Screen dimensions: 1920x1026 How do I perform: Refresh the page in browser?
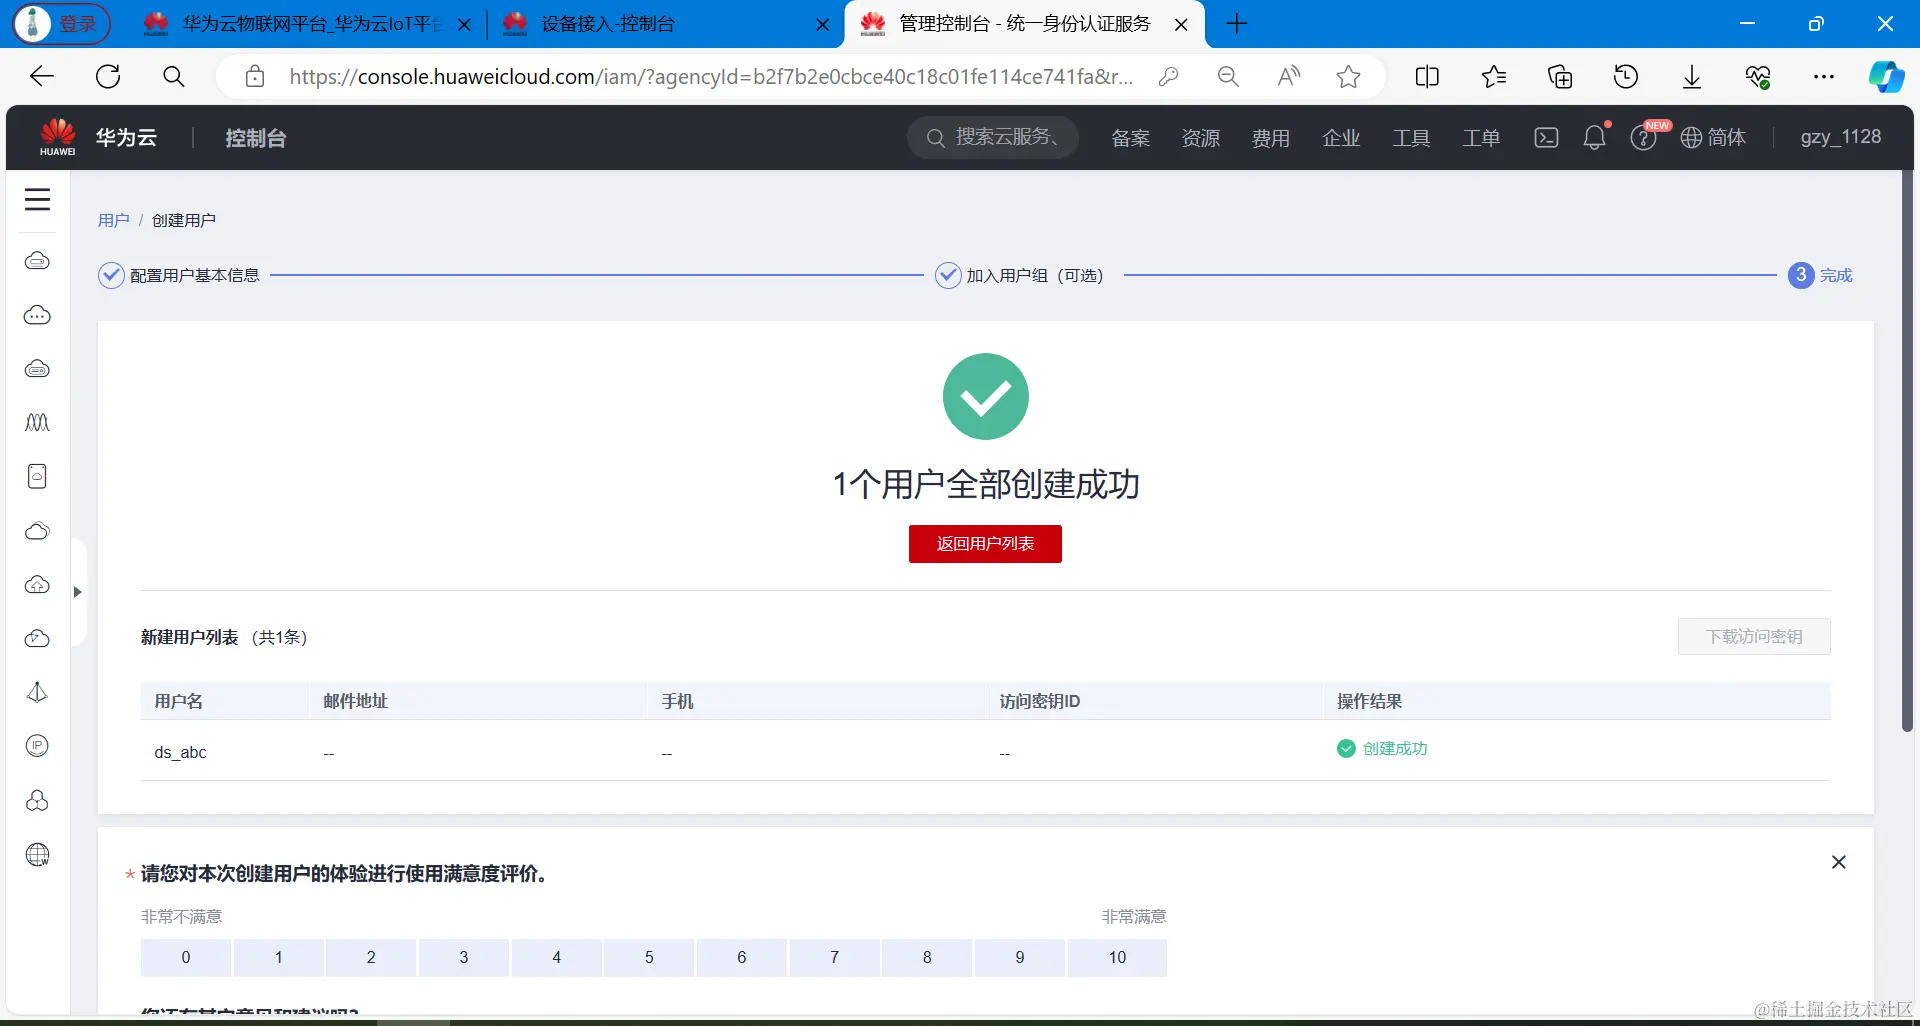pos(108,76)
